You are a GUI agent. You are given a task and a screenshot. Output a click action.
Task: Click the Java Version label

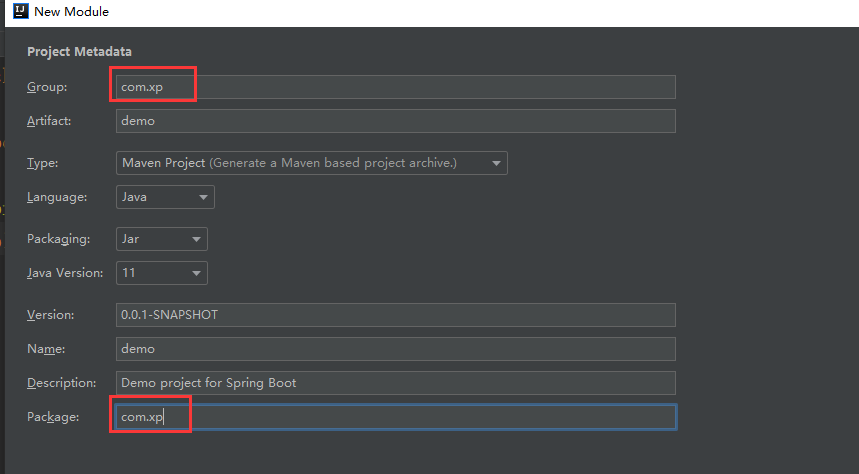pyautogui.click(x=65, y=273)
